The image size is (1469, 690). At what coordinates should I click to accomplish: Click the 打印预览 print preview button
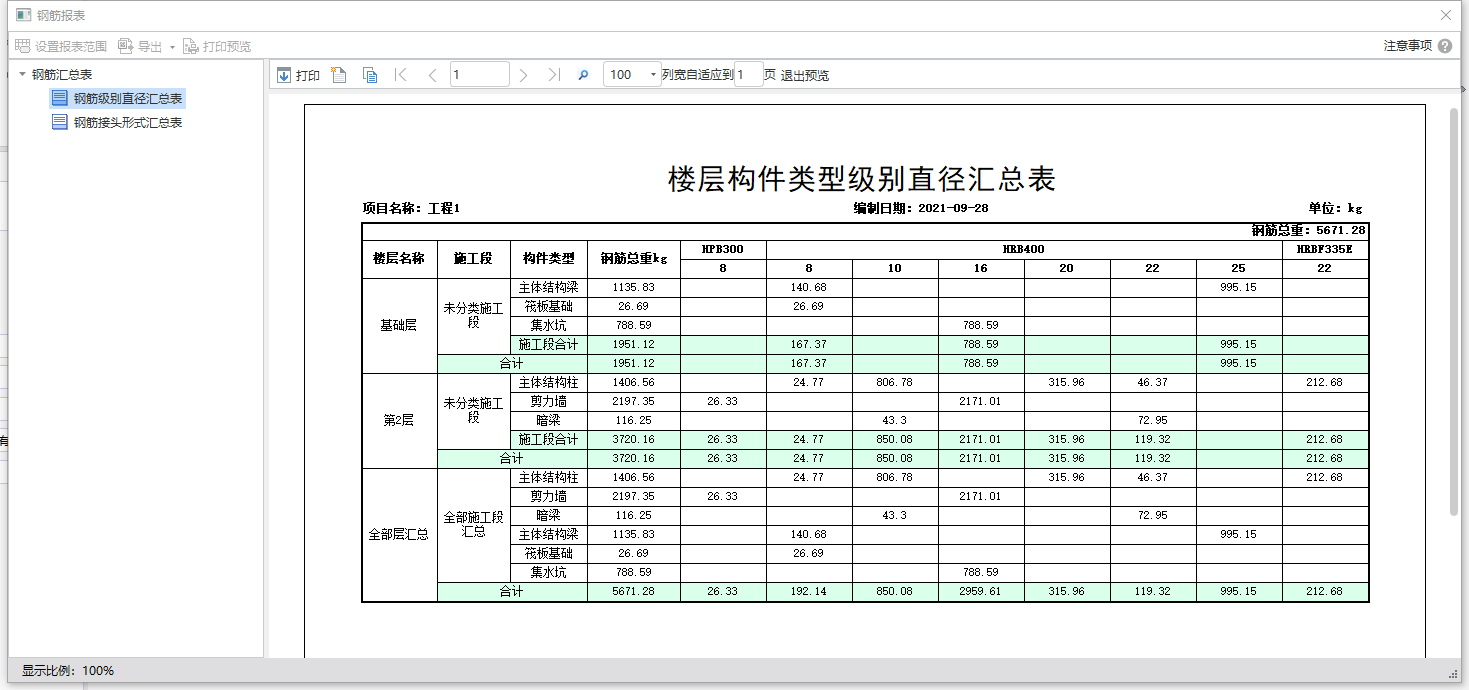(217, 46)
